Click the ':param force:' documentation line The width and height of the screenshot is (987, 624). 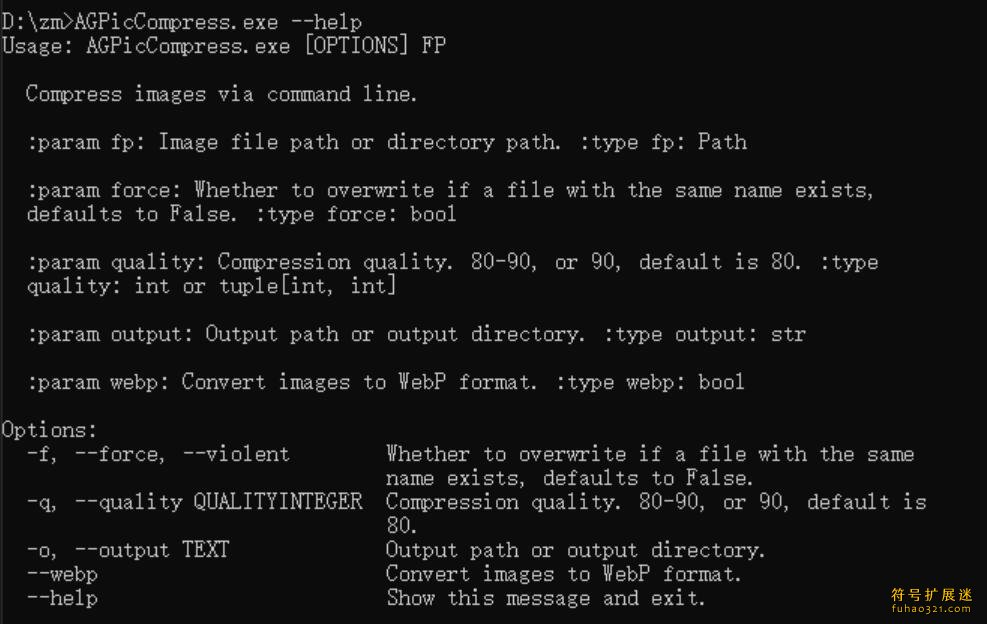[x=450, y=201]
